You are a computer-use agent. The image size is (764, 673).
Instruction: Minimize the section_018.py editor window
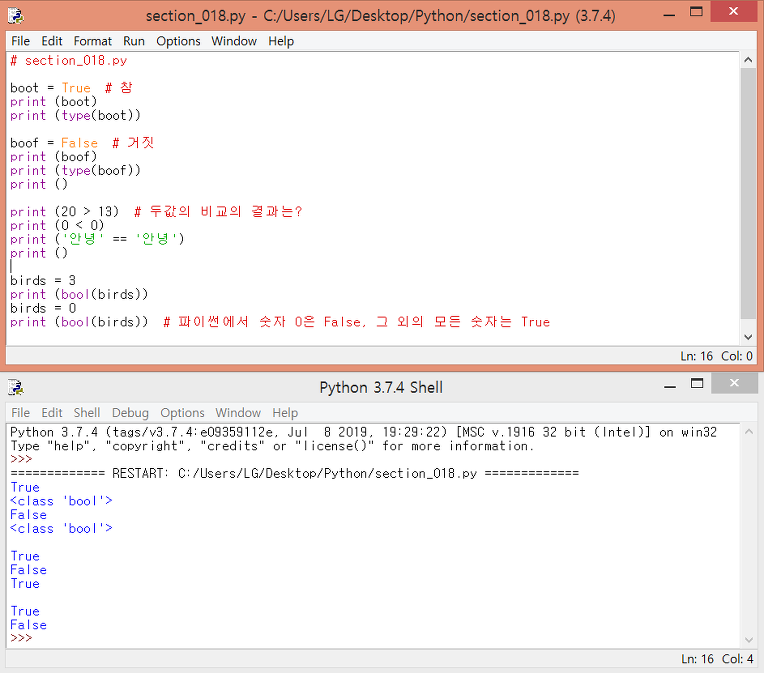point(669,15)
